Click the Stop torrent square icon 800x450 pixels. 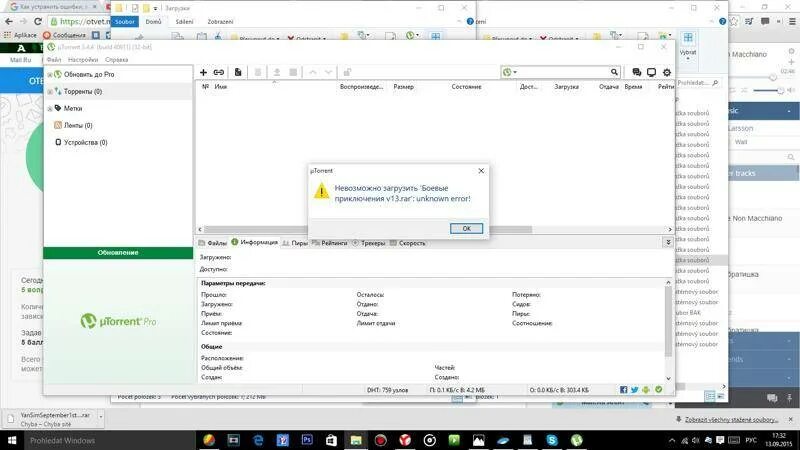click(x=293, y=72)
